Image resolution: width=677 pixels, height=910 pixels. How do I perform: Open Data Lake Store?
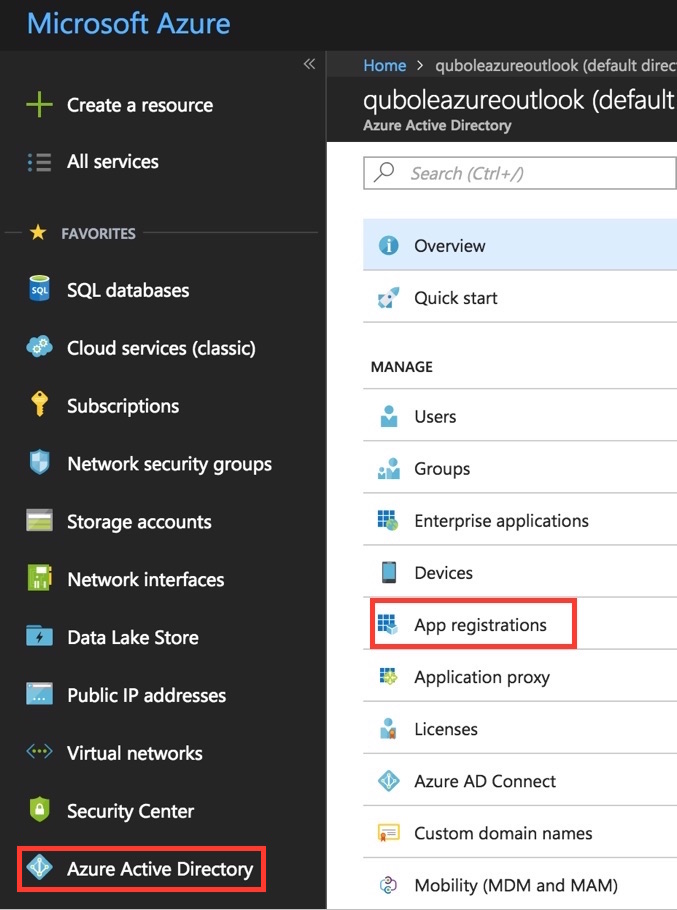133,637
